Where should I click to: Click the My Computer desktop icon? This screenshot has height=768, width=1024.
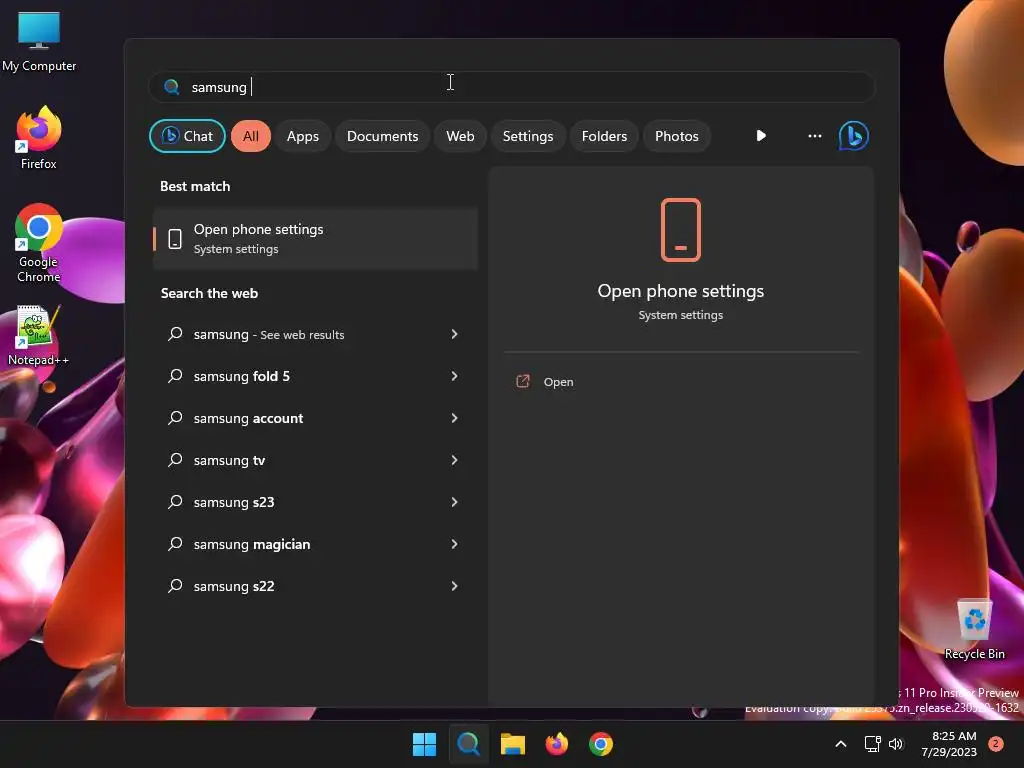[x=39, y=41]
